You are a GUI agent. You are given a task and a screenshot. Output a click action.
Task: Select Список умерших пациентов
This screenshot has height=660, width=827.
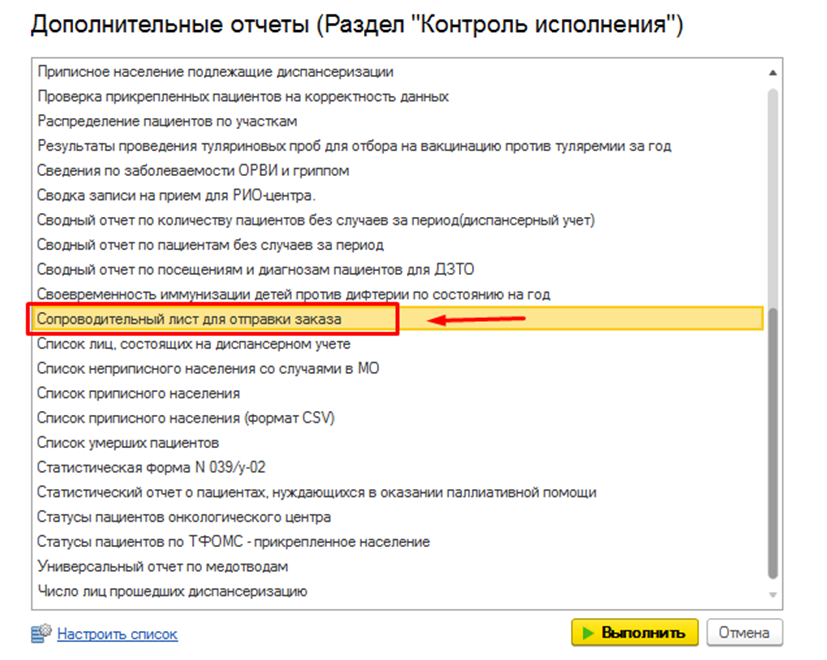point(127,443)
